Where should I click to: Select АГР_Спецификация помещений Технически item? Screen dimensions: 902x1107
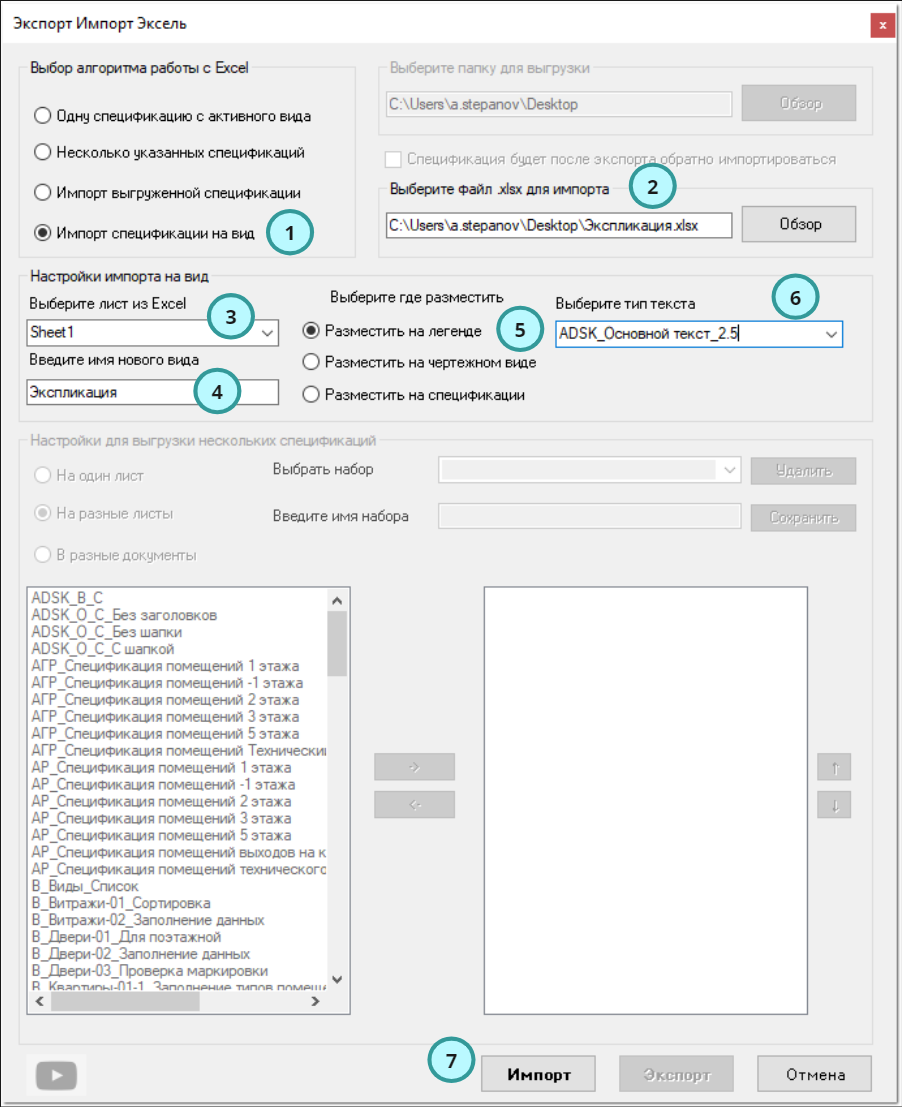coord(179,750)
